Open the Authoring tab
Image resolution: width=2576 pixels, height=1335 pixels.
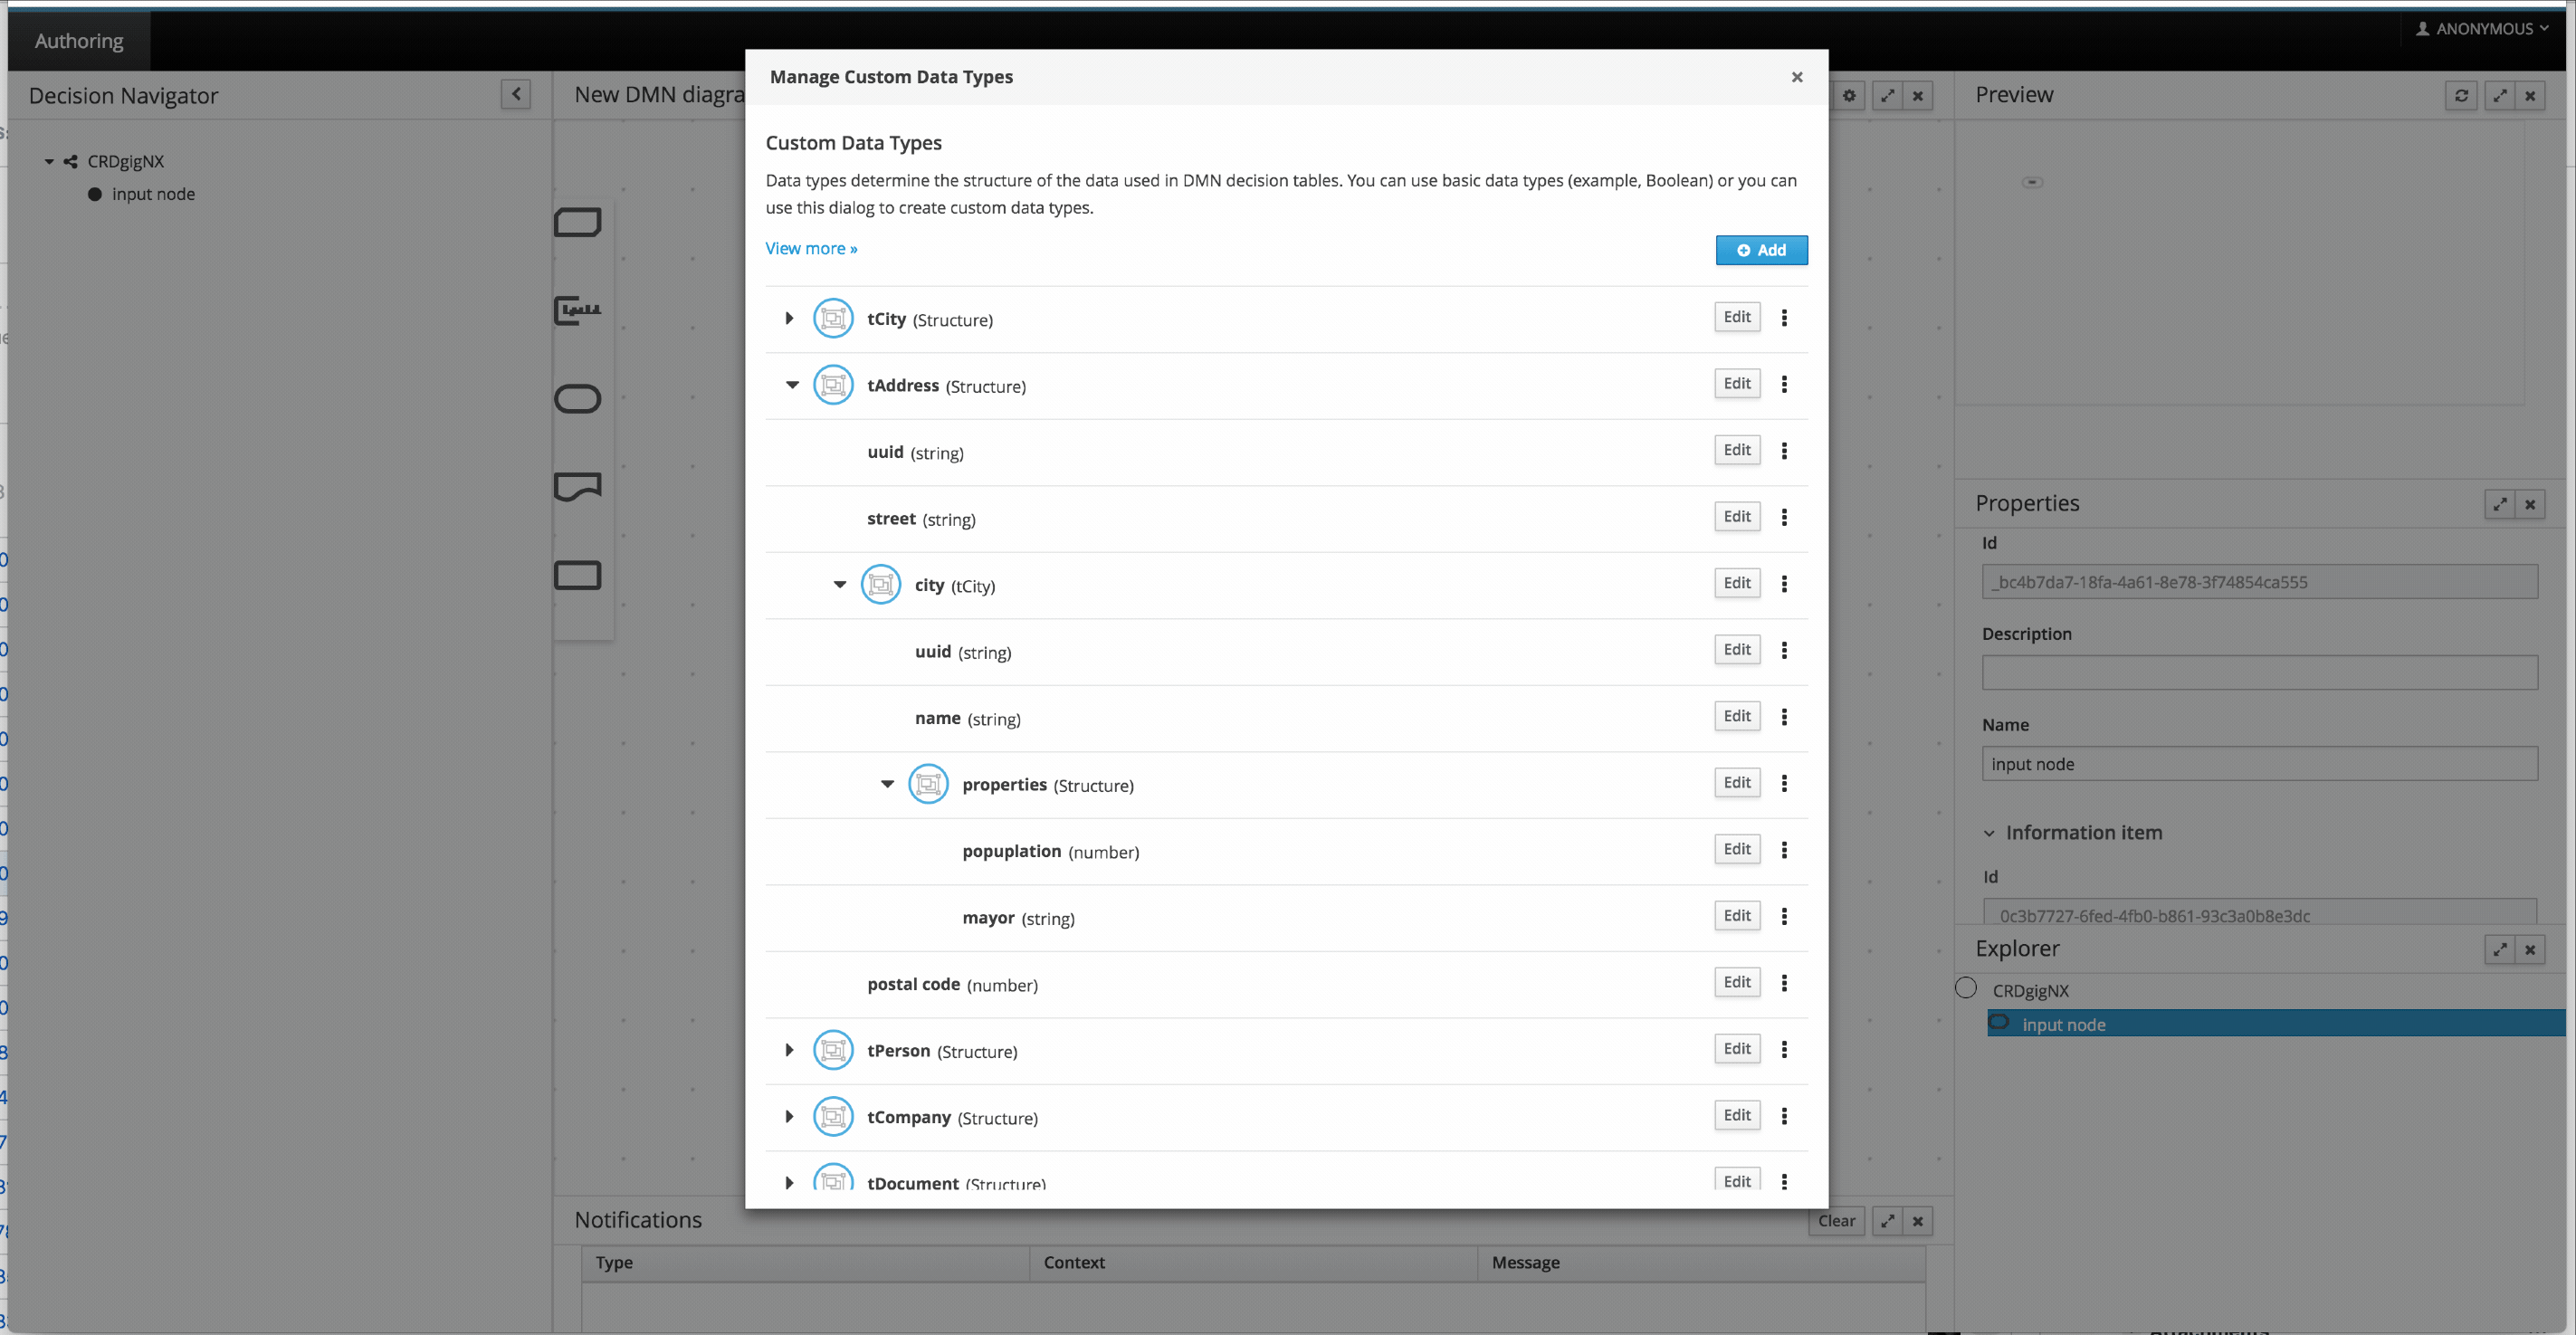79,41
